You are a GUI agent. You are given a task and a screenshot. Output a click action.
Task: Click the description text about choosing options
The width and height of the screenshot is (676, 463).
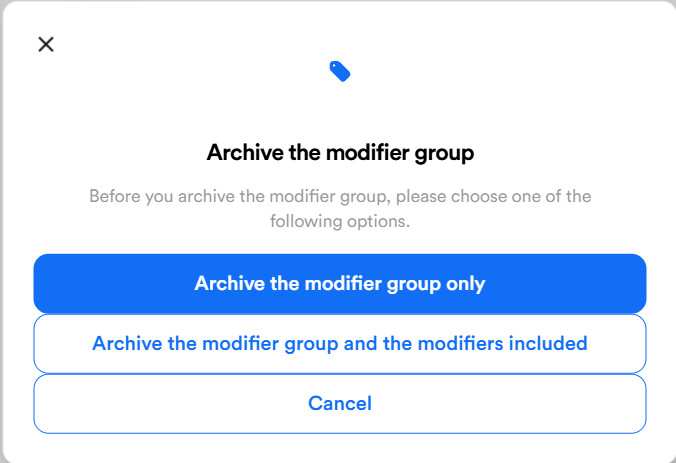tap(339, 208)
